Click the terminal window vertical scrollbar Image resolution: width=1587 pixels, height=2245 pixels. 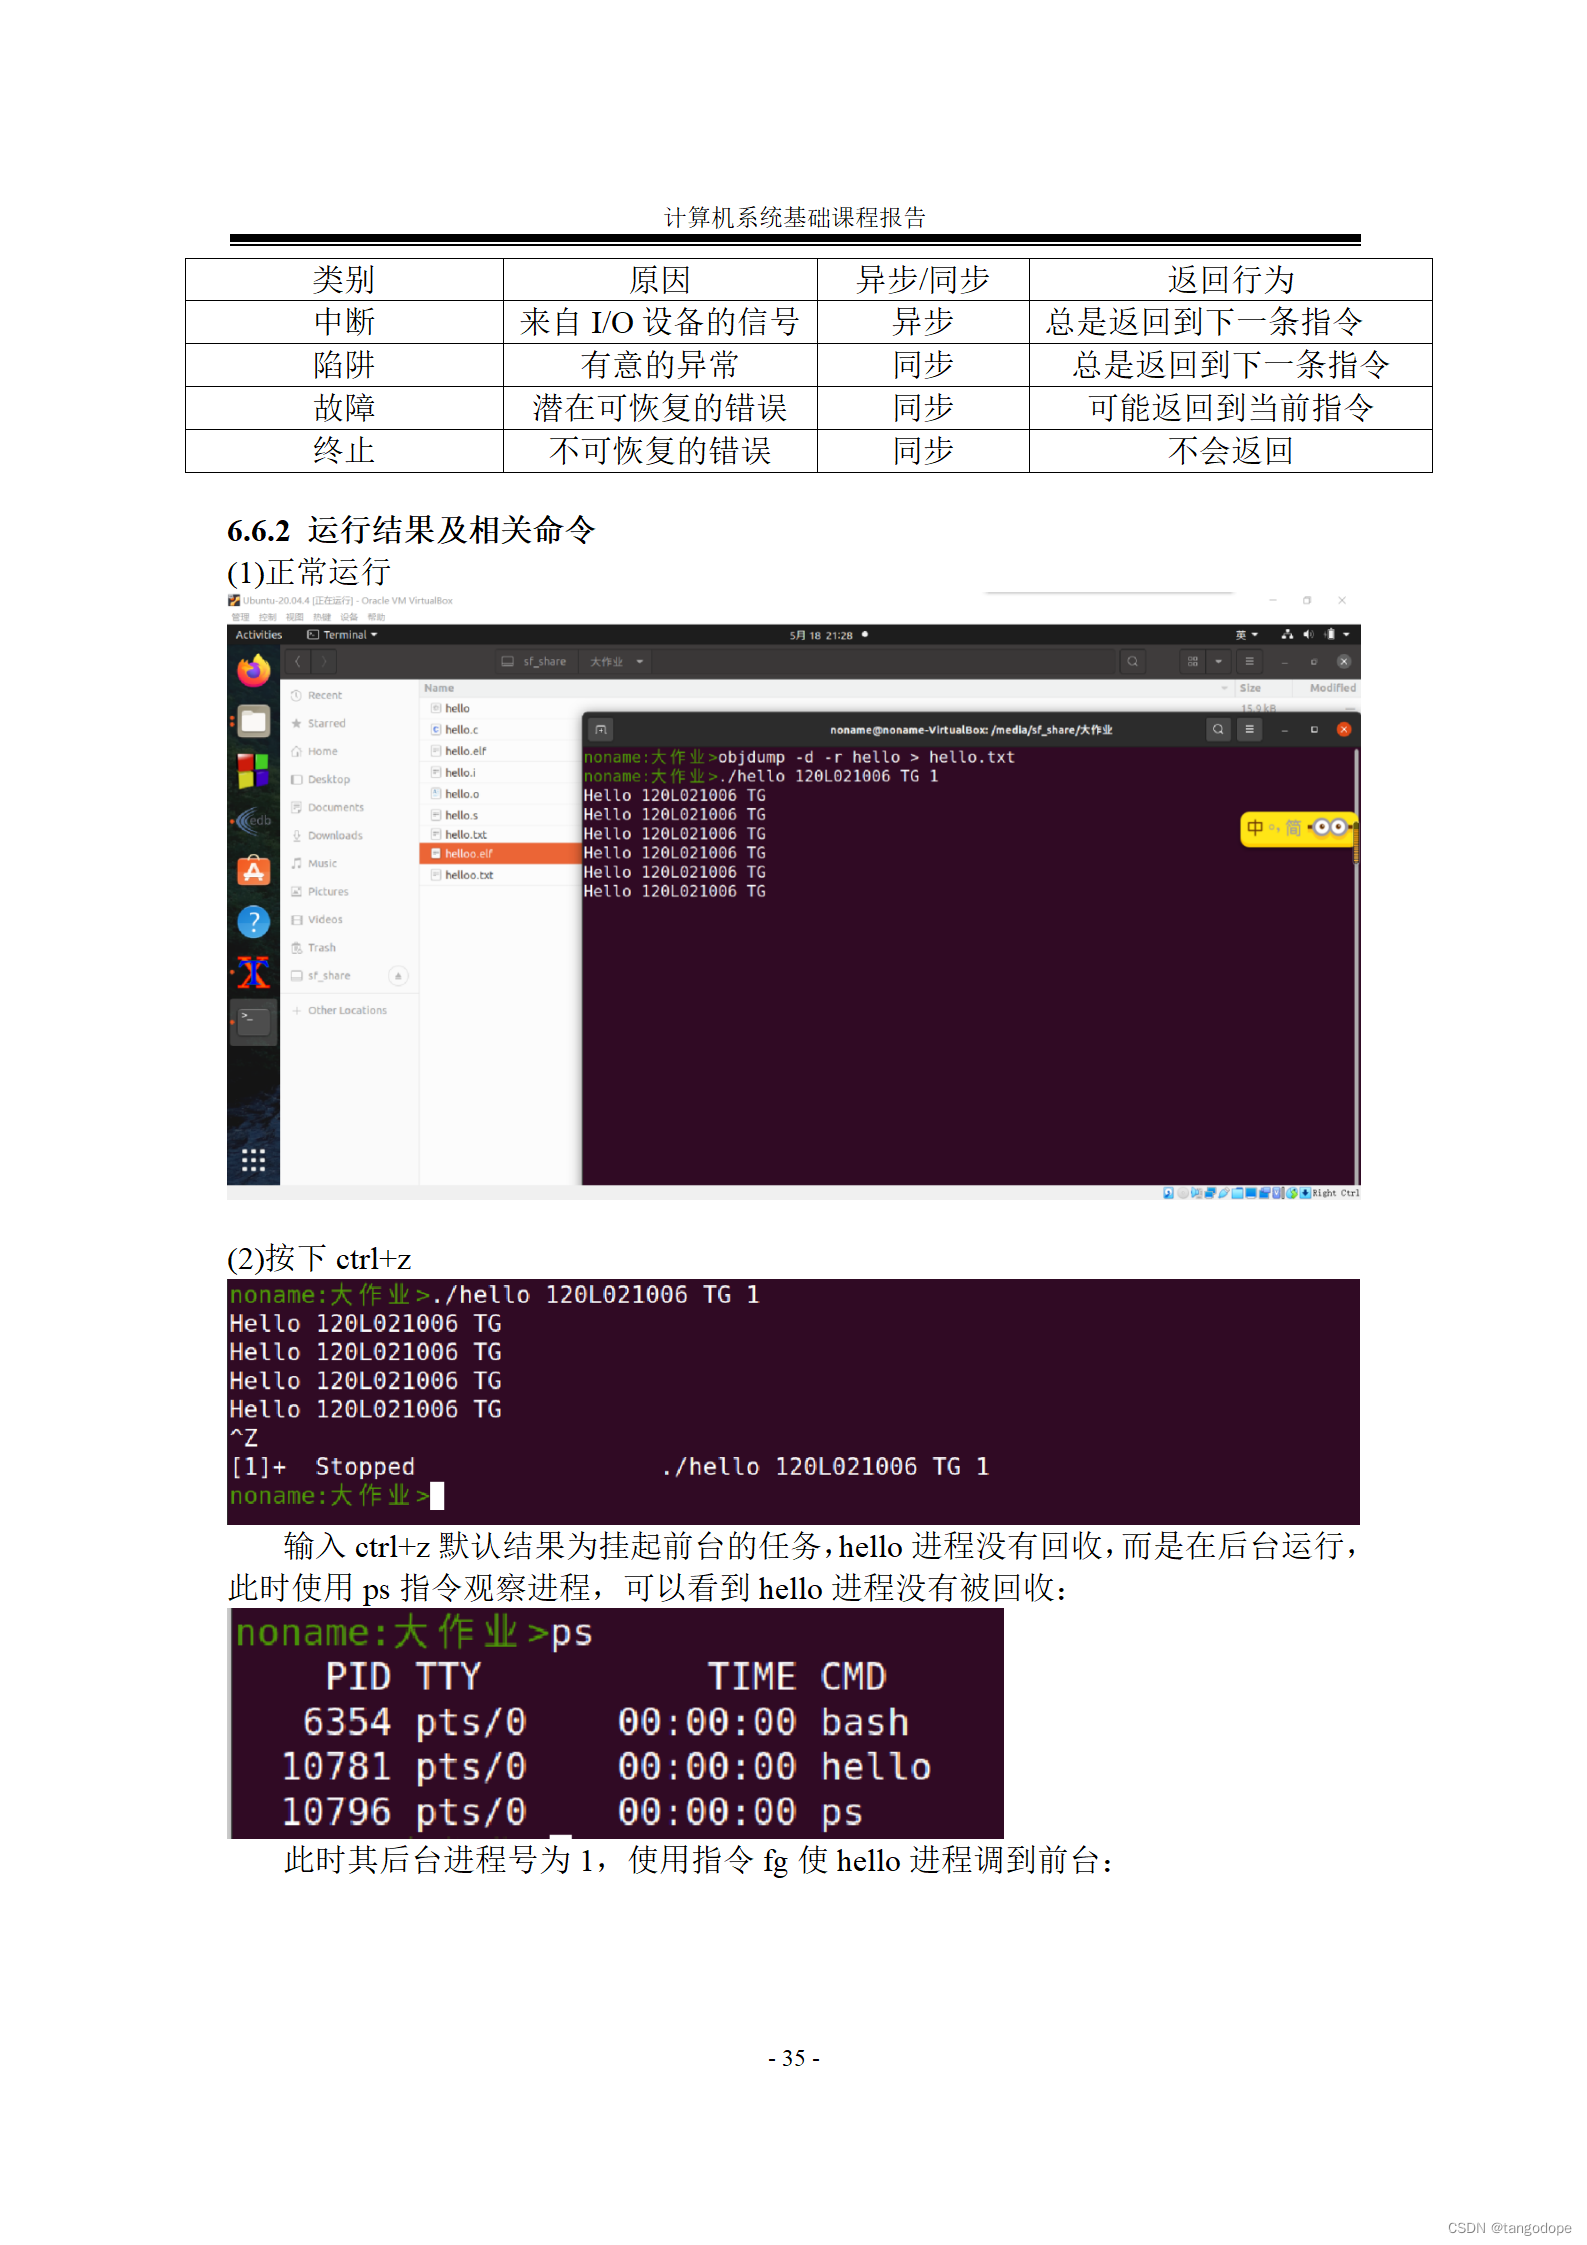[1356, 965]
